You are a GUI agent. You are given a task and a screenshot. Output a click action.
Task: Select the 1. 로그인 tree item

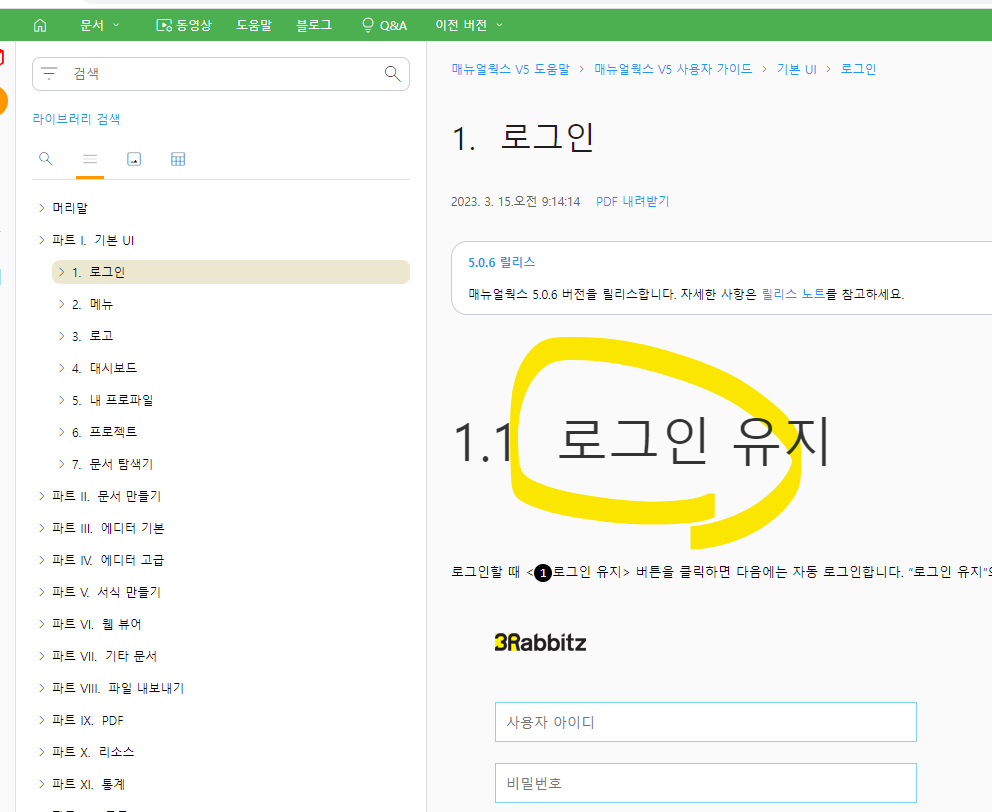(231, 272)
